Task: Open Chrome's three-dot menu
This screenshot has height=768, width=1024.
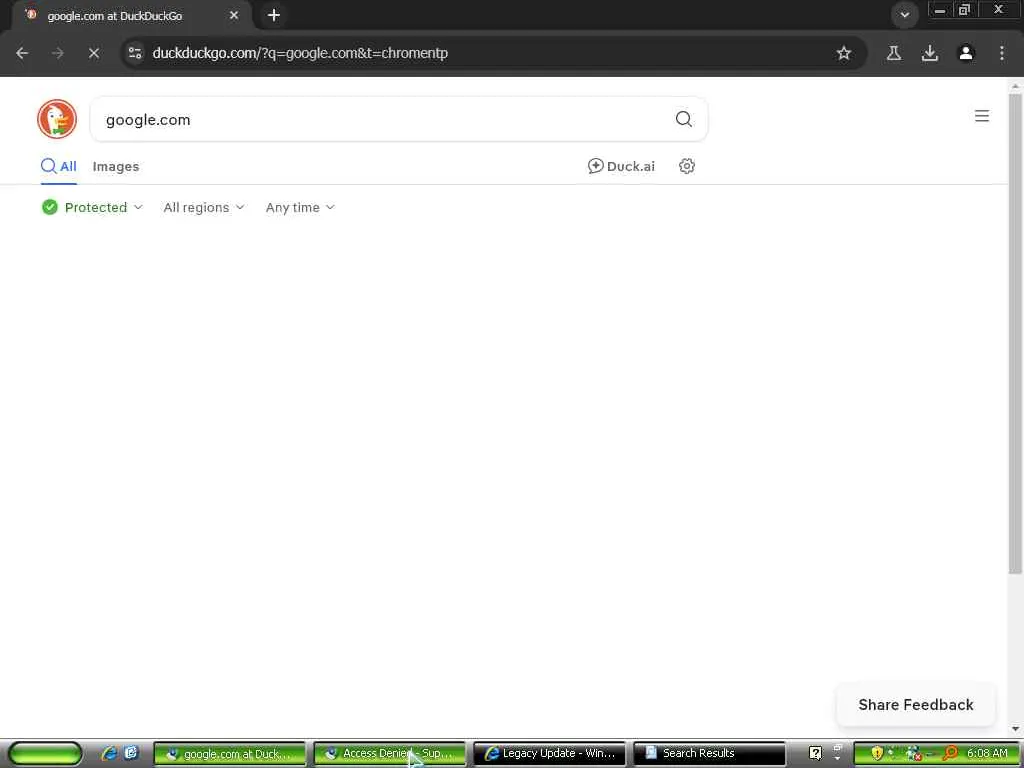Action: [1002, 53]
